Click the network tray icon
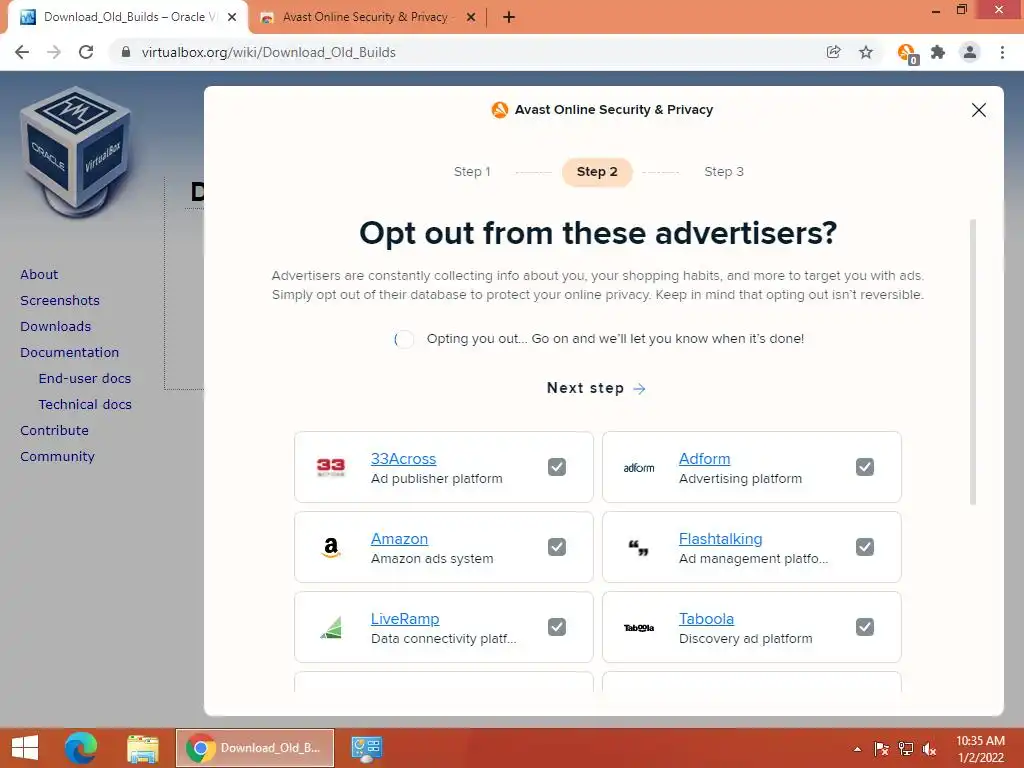 906,749
